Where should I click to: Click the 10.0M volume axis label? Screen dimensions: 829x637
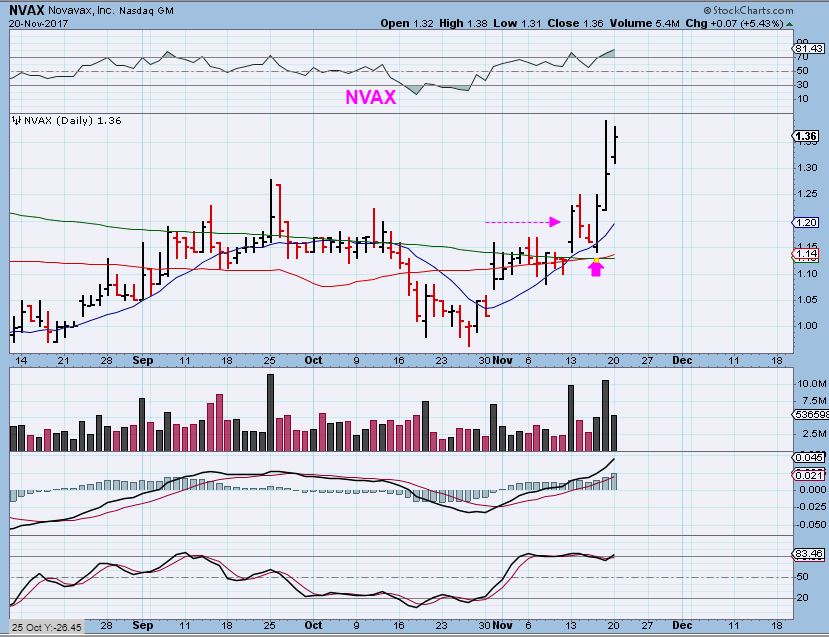811,384
